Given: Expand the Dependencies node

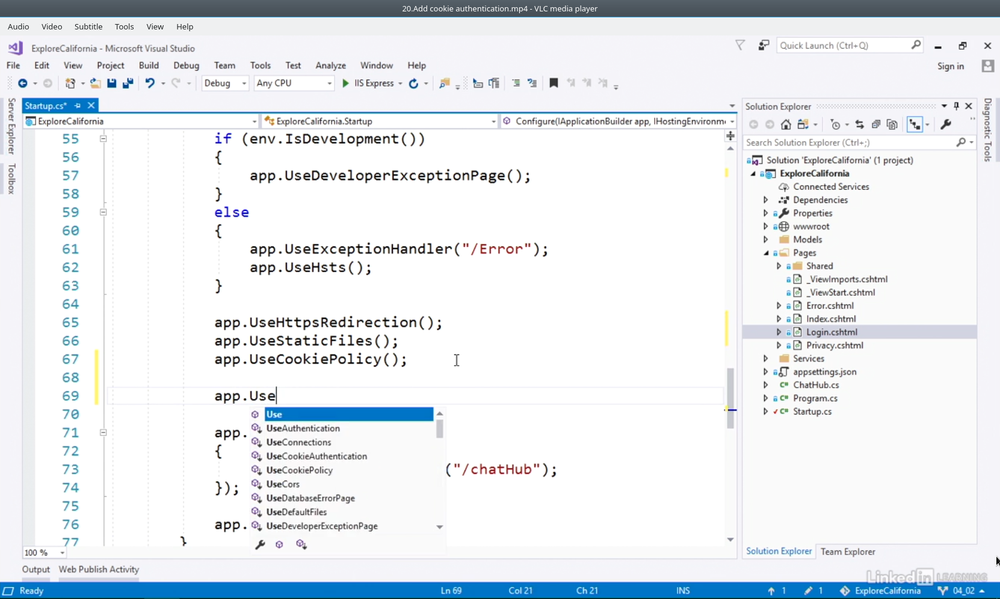Looking at the screenshot, I should (766, 200).
